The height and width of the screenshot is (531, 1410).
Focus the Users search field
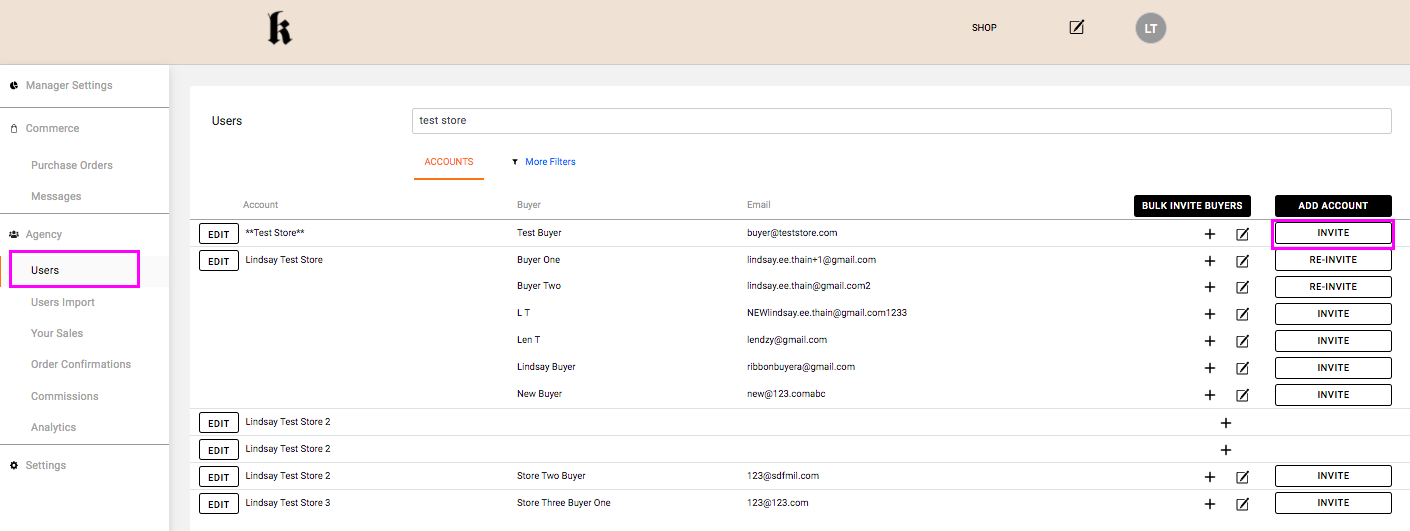click(x=900, y=121)
